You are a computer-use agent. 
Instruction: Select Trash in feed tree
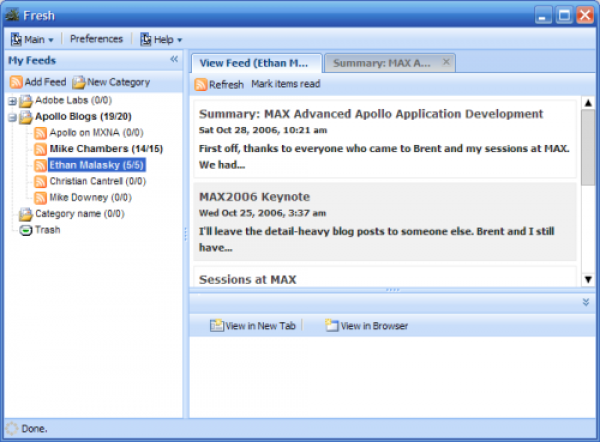click(x=47, y=230)
